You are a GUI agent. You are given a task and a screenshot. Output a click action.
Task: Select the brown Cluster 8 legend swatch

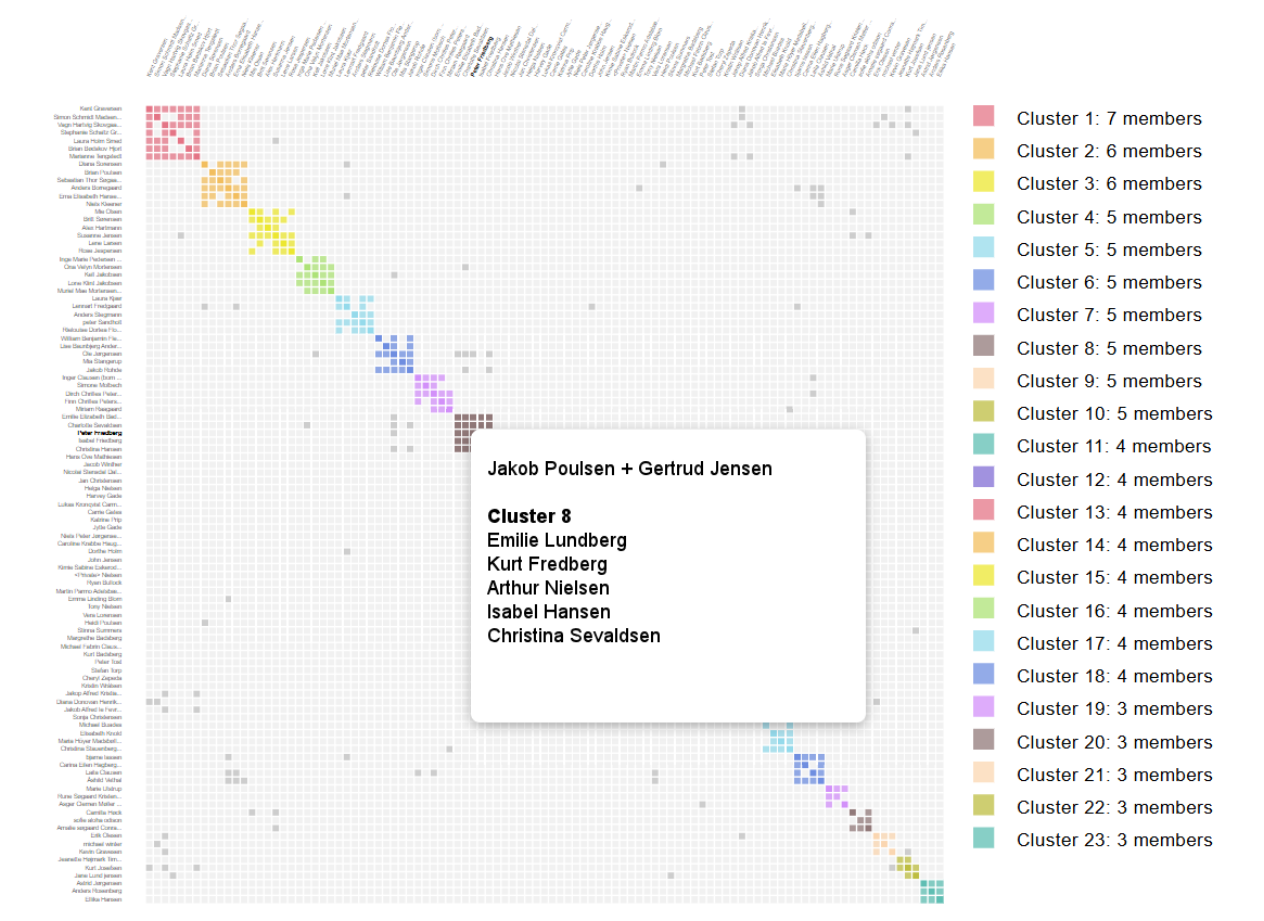tap(984, 347)
